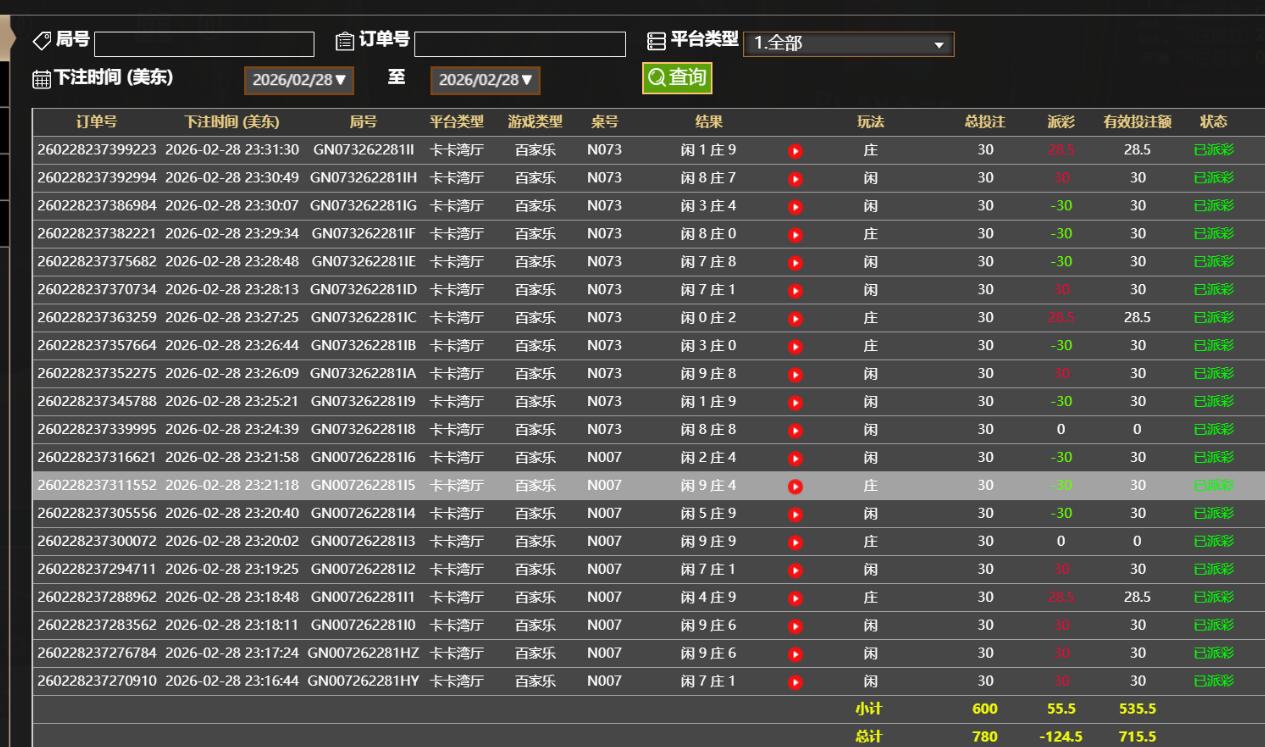Click the list icon beside 平台类型 label
This screenshot has height=747, width=1265.
point(655,39)
